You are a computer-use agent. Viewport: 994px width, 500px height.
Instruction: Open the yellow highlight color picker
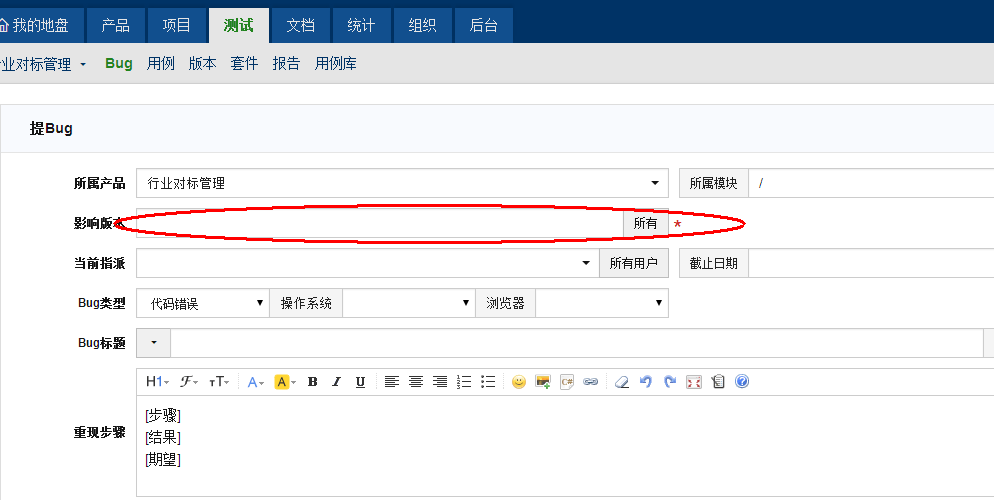(x=285, y=381)
